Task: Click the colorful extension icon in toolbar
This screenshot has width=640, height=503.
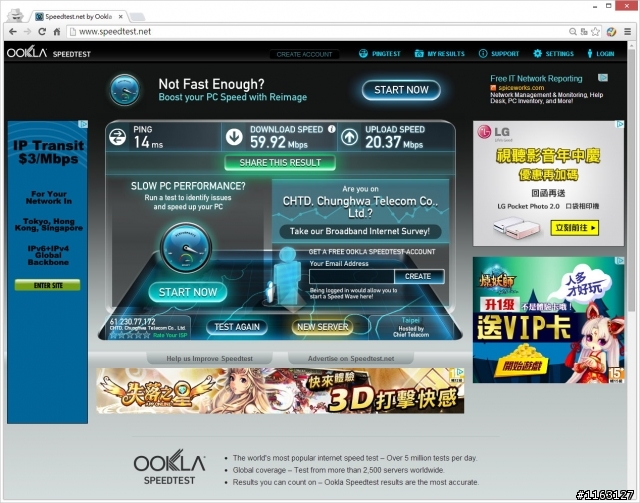Action: click(611, 31)
